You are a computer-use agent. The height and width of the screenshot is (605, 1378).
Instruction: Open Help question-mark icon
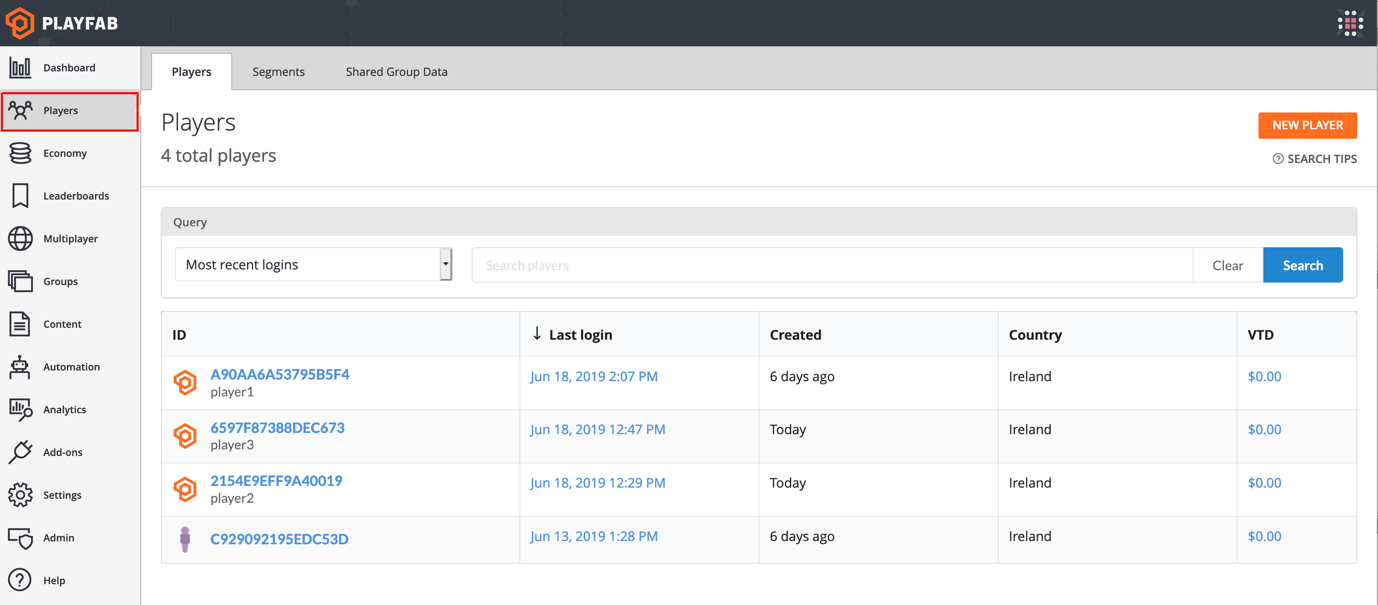[20, 580]
